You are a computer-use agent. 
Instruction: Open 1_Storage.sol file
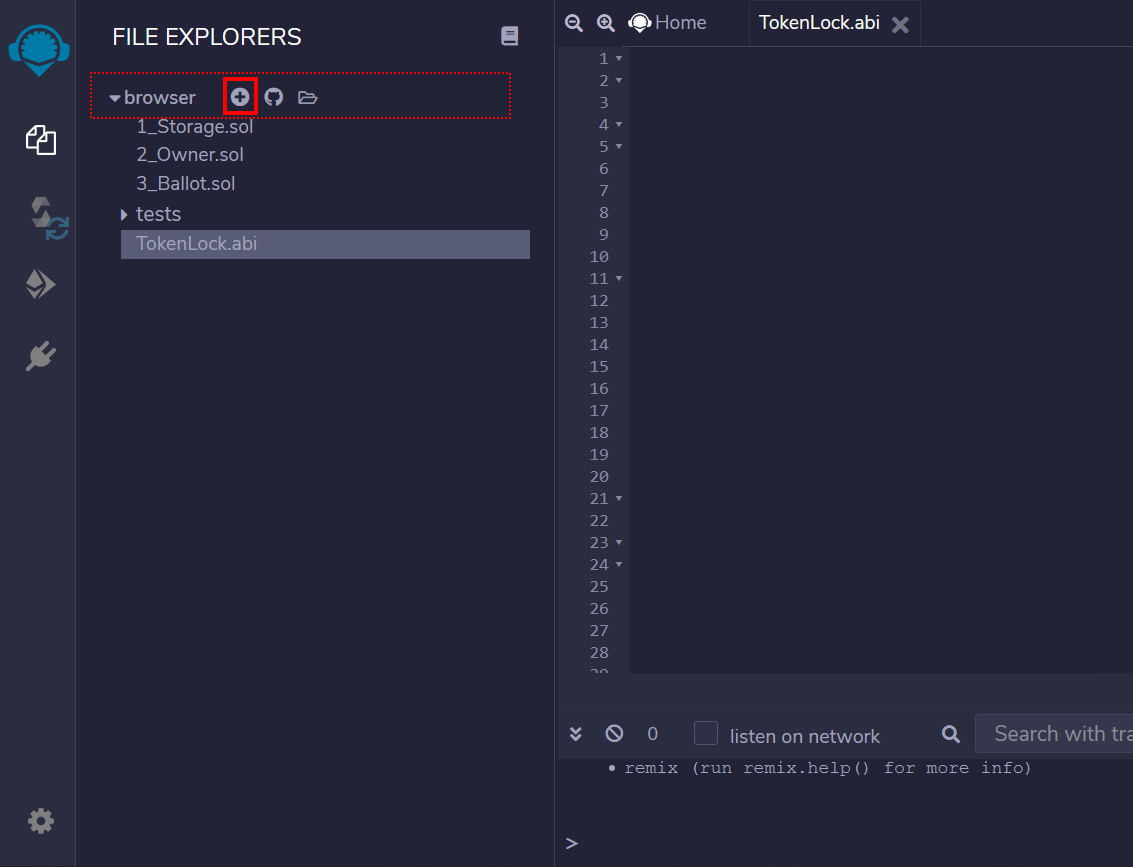point(194,126)
